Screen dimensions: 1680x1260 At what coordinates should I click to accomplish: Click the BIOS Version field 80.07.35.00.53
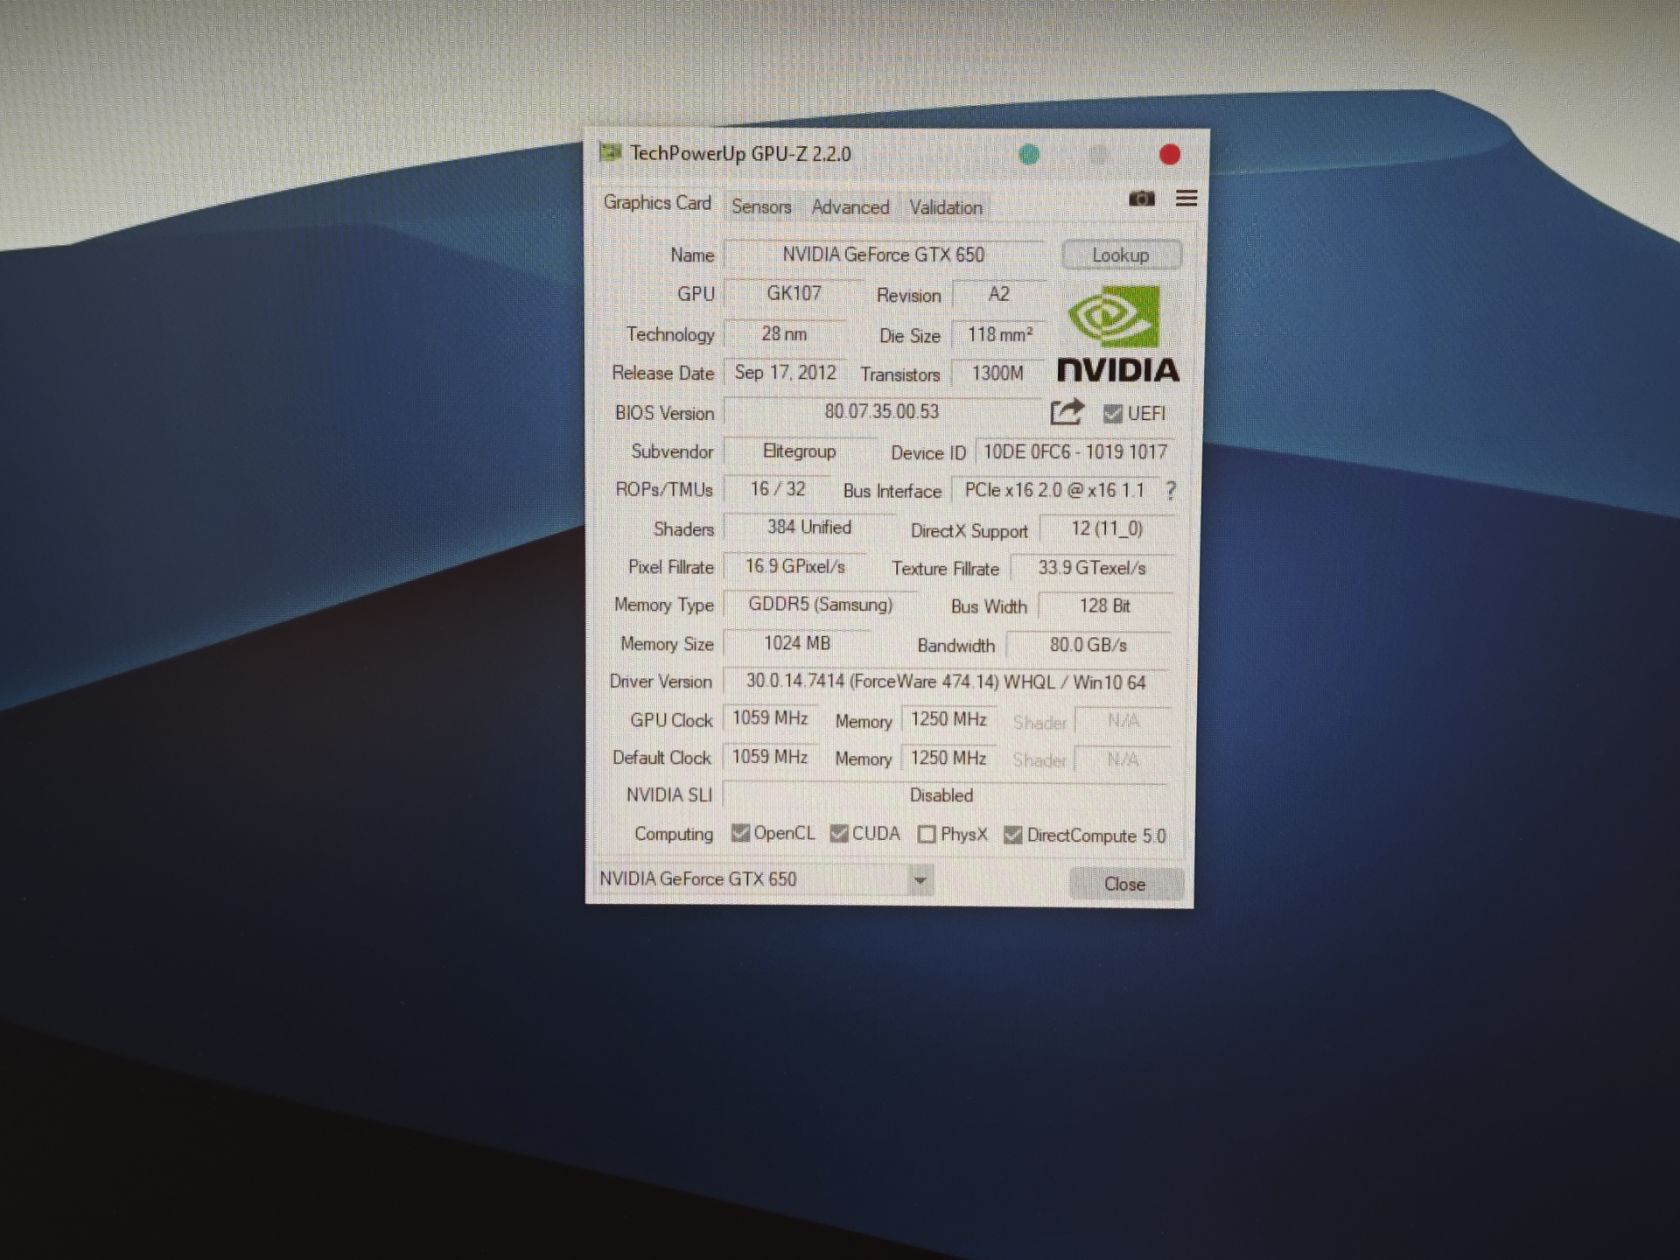point(882,412)
